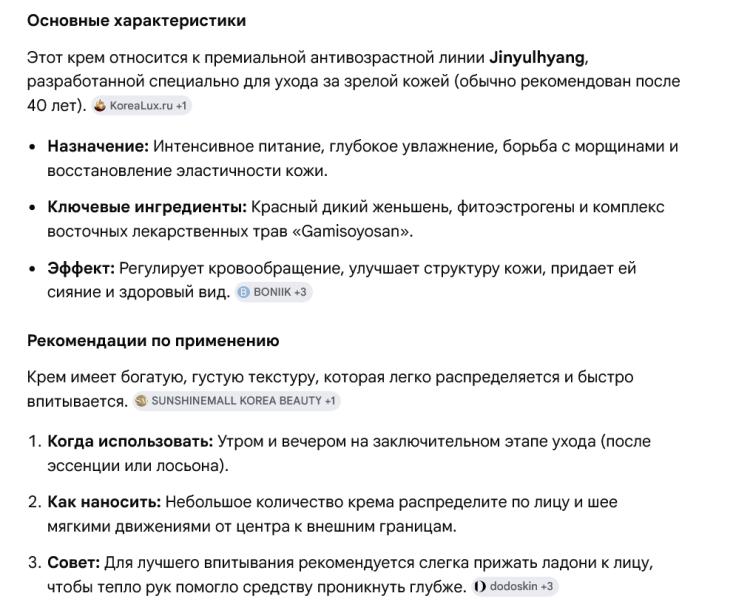The image size is (750, 613).
Task: Expand the +1 sources beside KoreaLux.ru
Action: [182, 105]
